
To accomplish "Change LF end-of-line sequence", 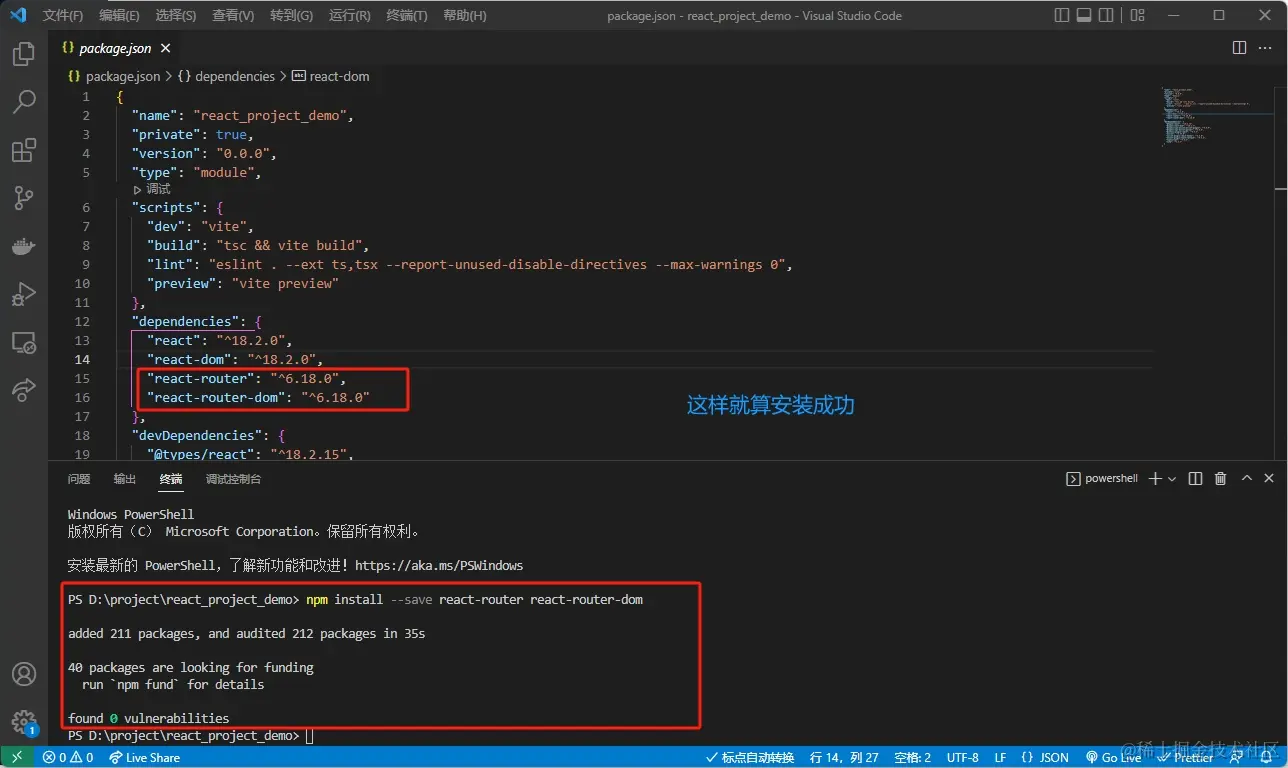I will 1000,757.
